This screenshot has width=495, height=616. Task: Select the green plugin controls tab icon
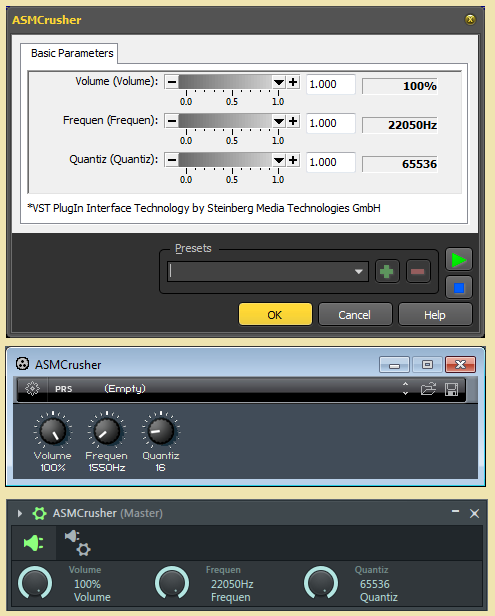pyautogui.click(x=34, y=543)
